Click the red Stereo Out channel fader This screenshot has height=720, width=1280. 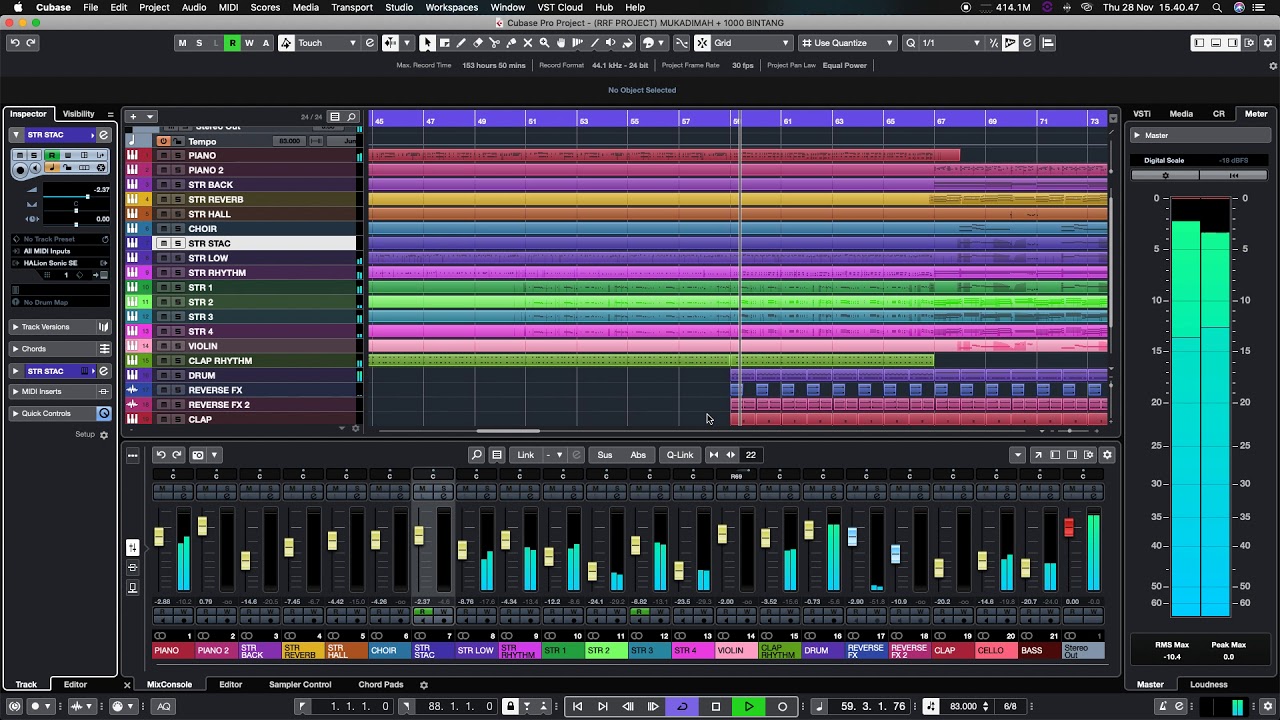pyautogui.click(x=1069, y=527)
